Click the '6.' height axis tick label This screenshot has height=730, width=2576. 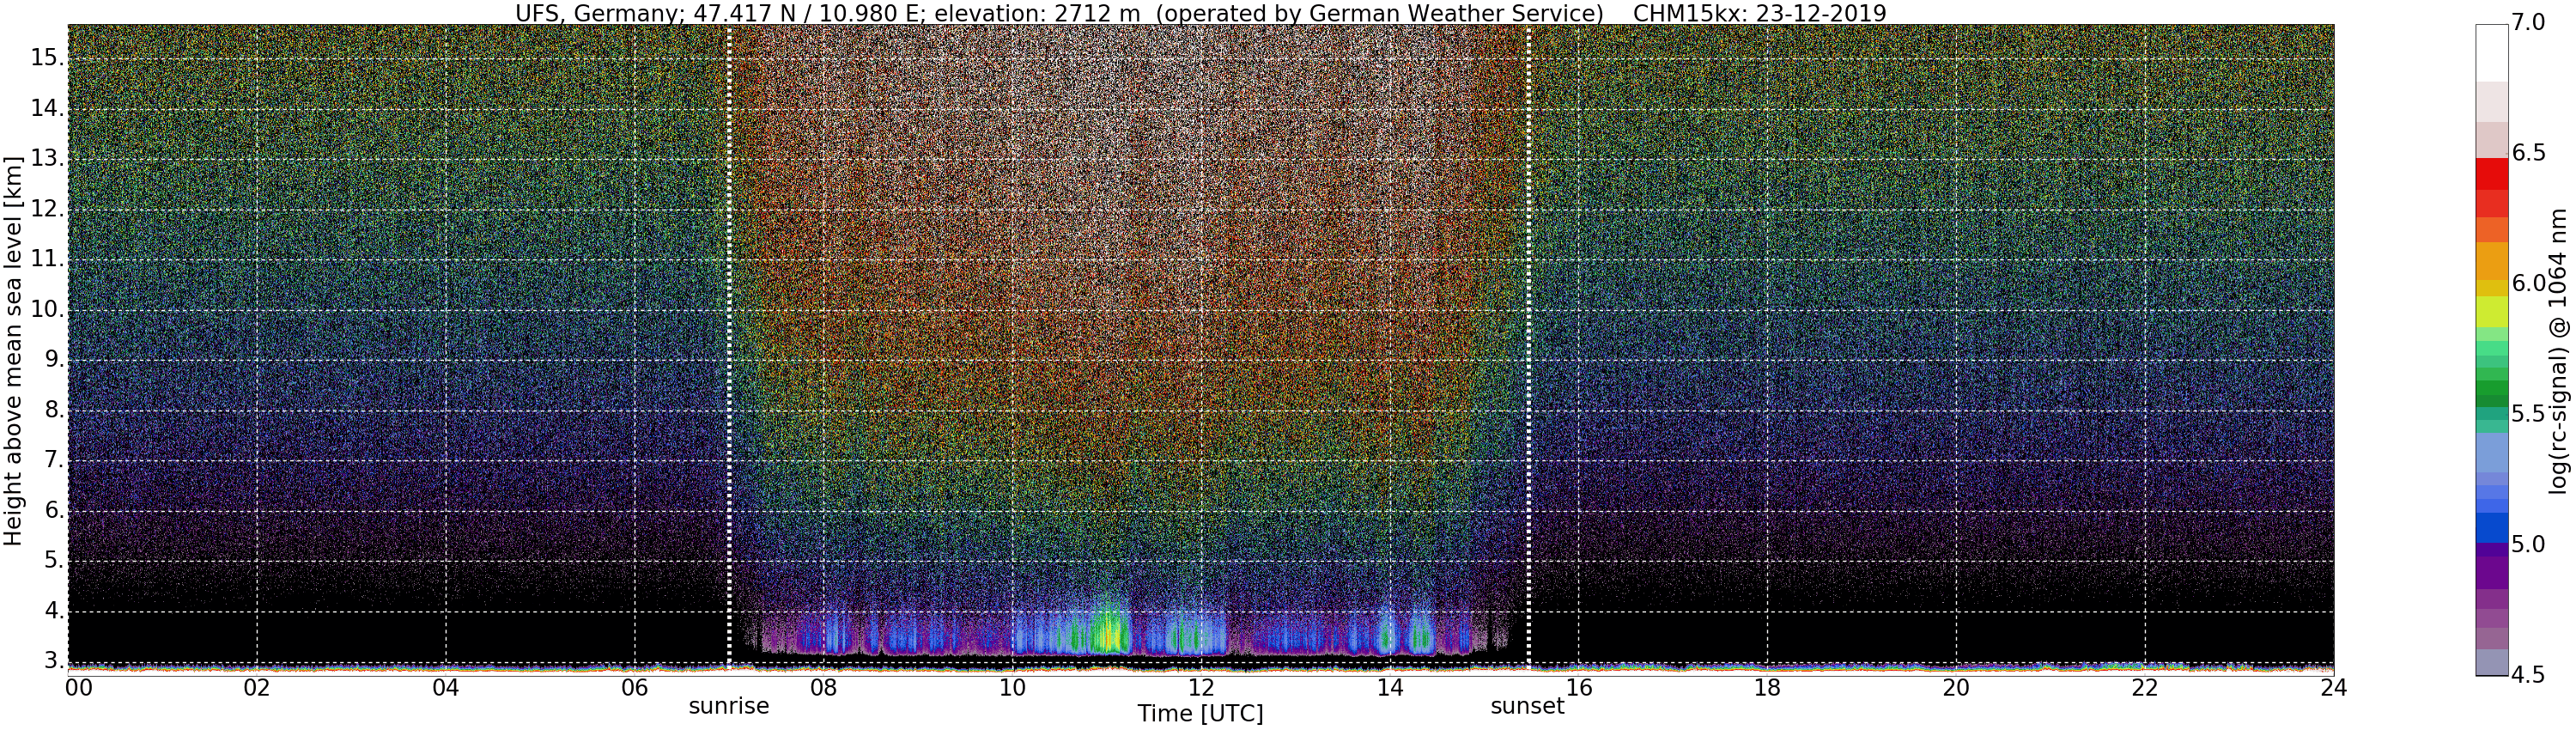(52, 510)
